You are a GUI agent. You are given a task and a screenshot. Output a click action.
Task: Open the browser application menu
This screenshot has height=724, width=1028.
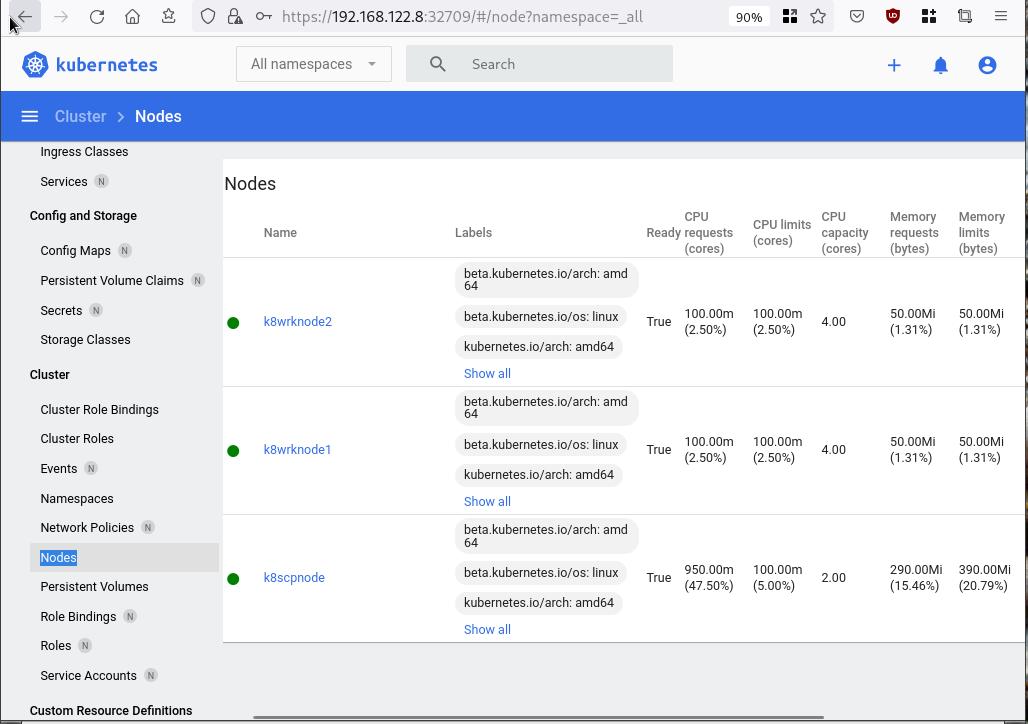click(1001, 17)
